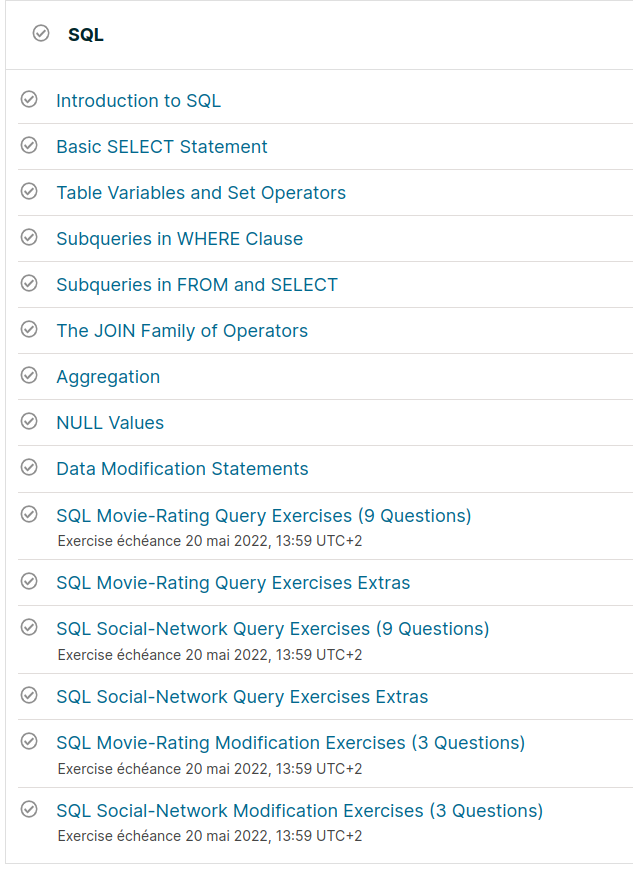Click the checkmark icon beside NULL Values
Image resolution: width=633 pixels, height=870 pixels.
[x=29, y=421]
